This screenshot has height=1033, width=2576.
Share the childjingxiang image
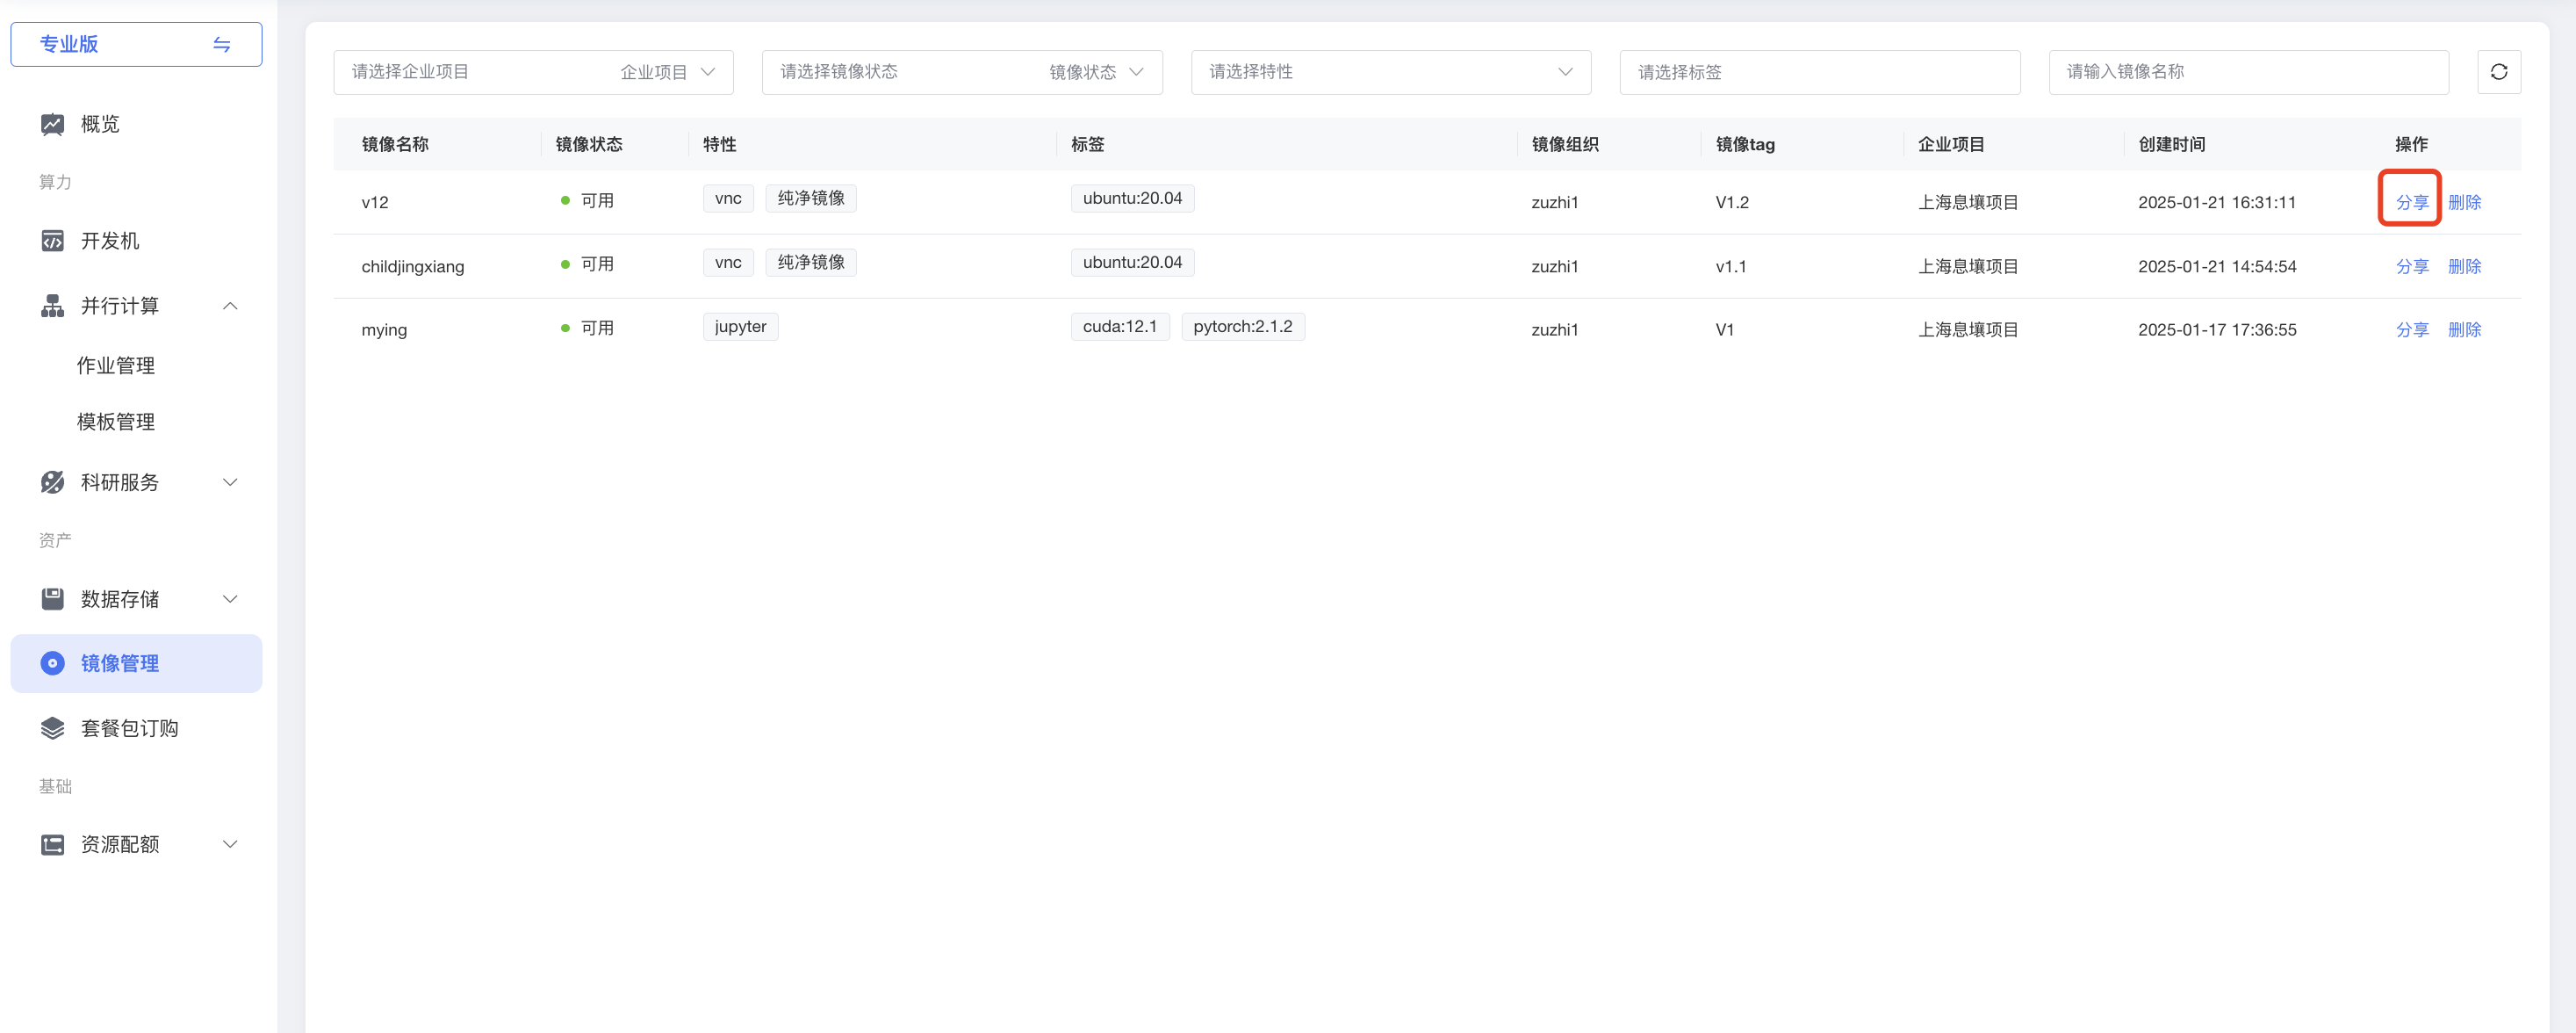[2412, 266]
